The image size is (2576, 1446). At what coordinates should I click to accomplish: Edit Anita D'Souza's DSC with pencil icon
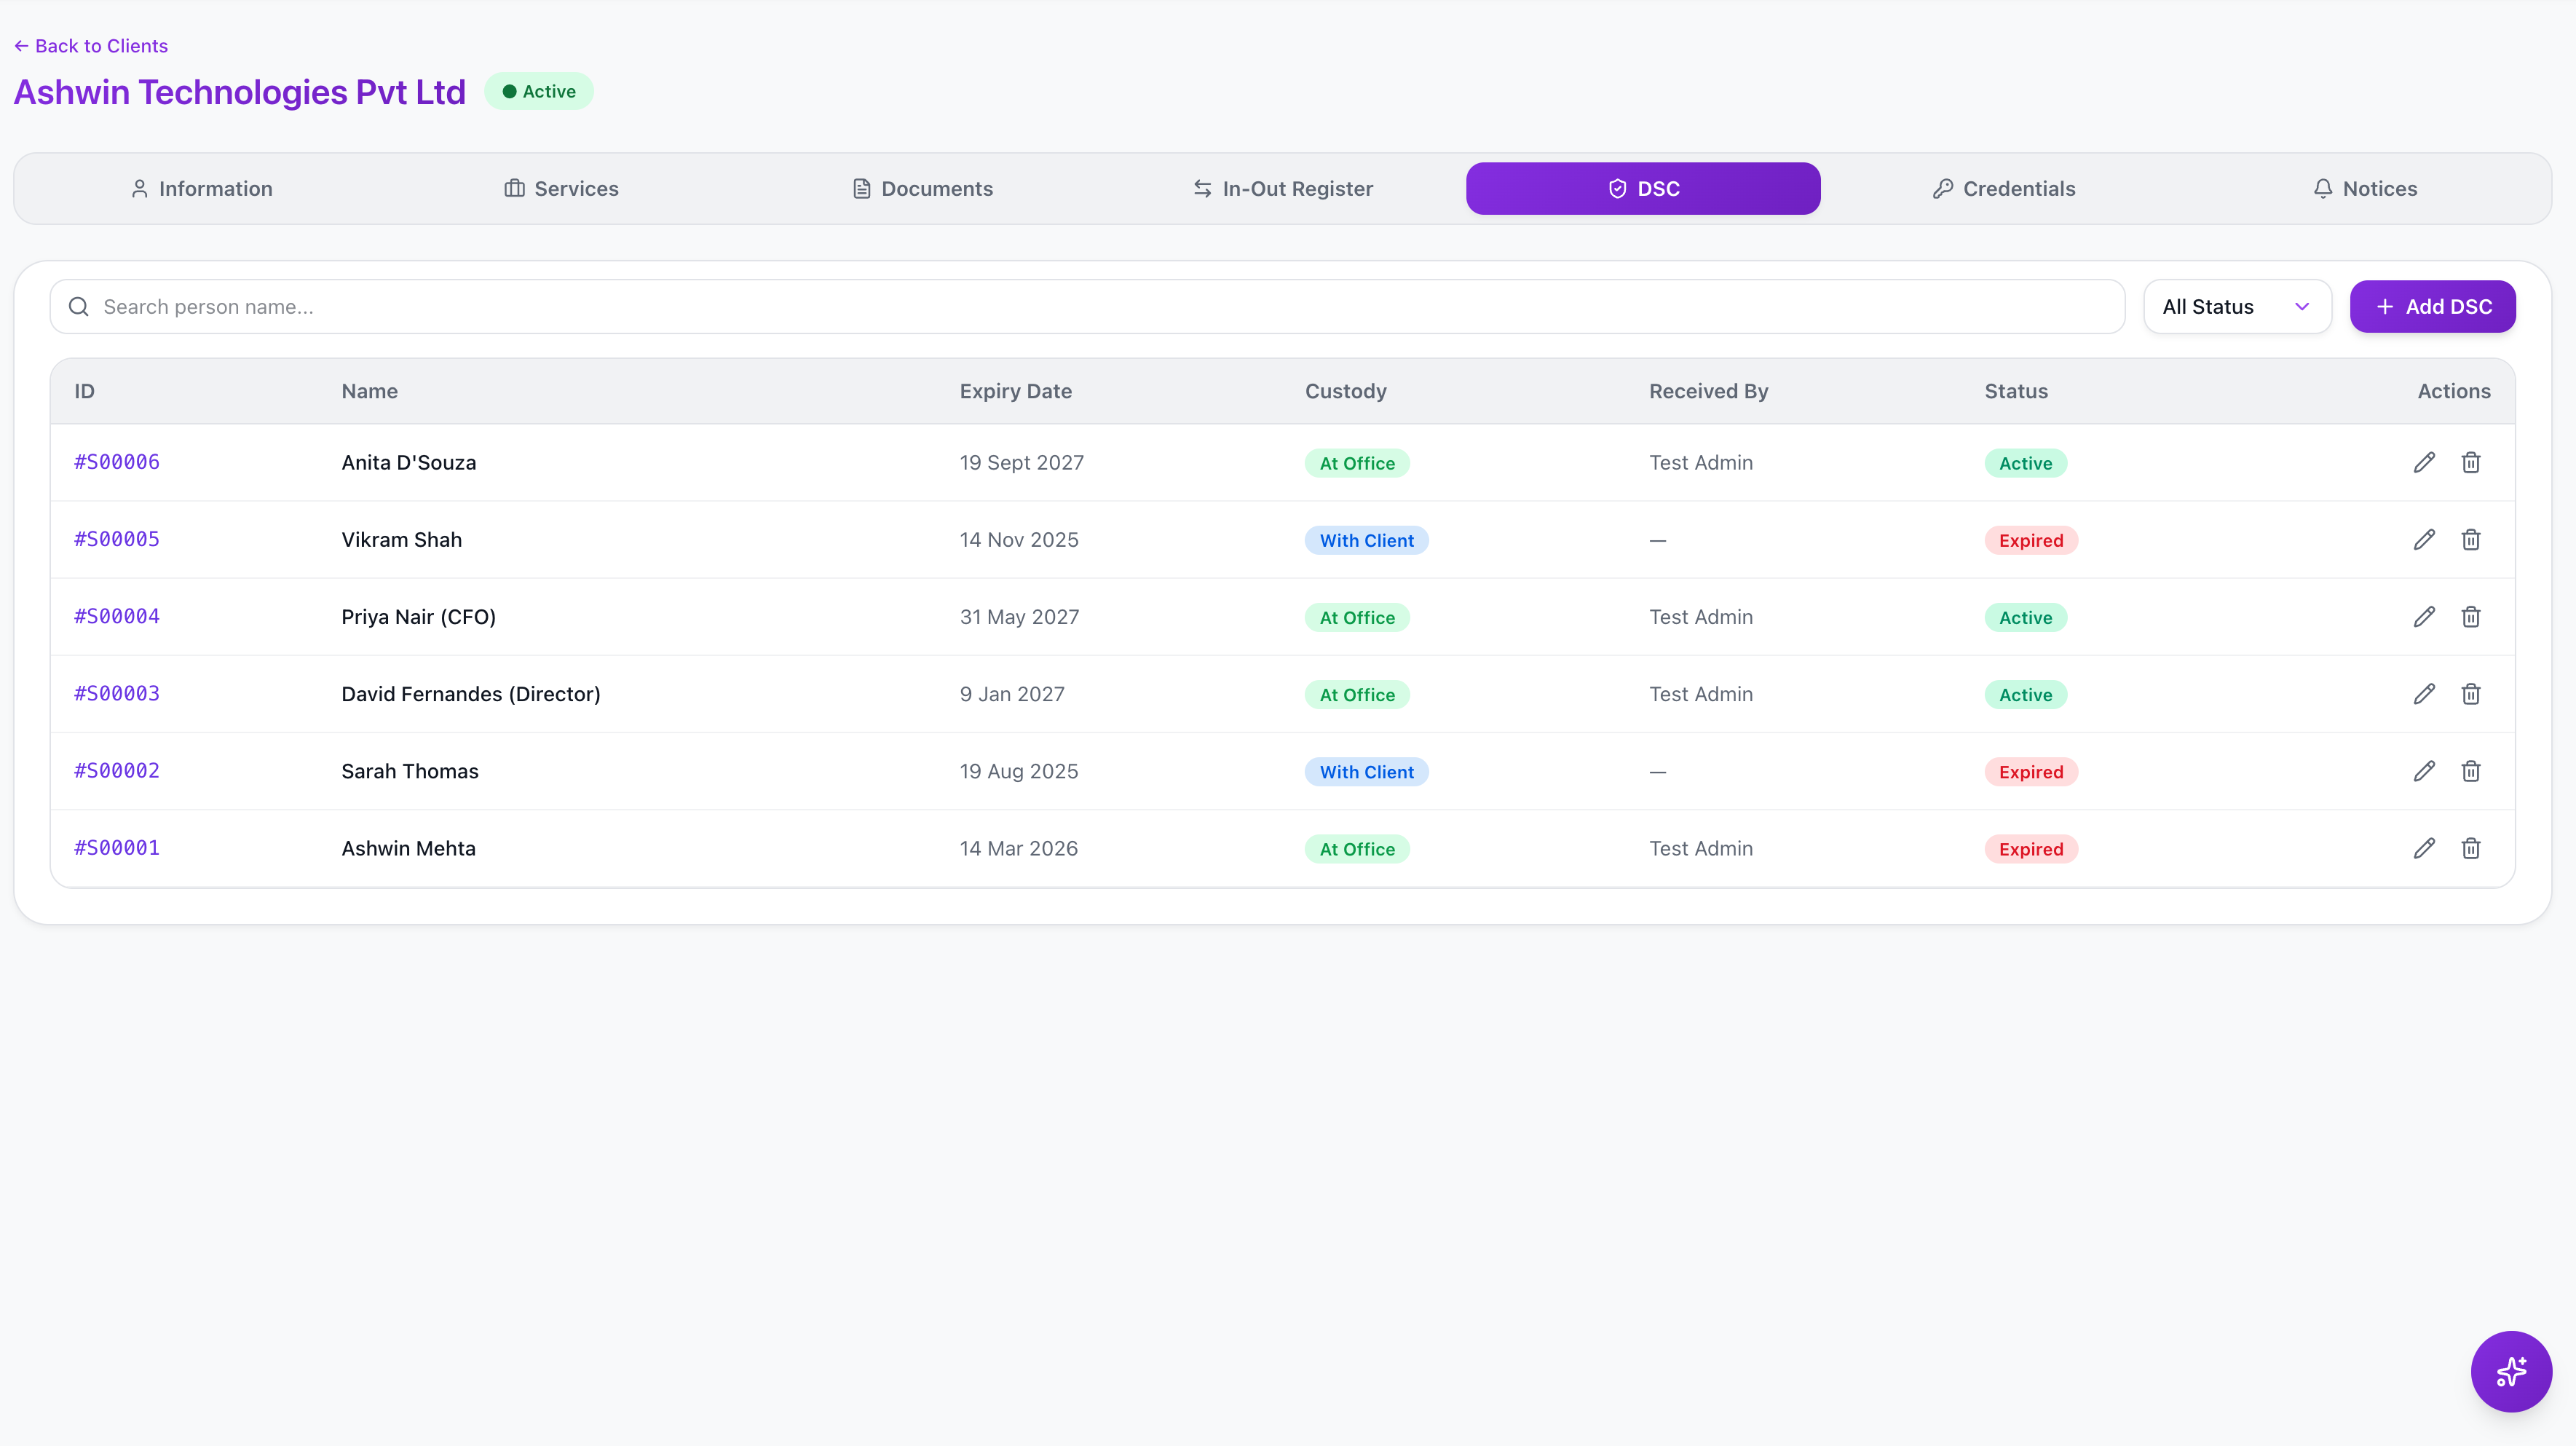tap(2424, 462)
